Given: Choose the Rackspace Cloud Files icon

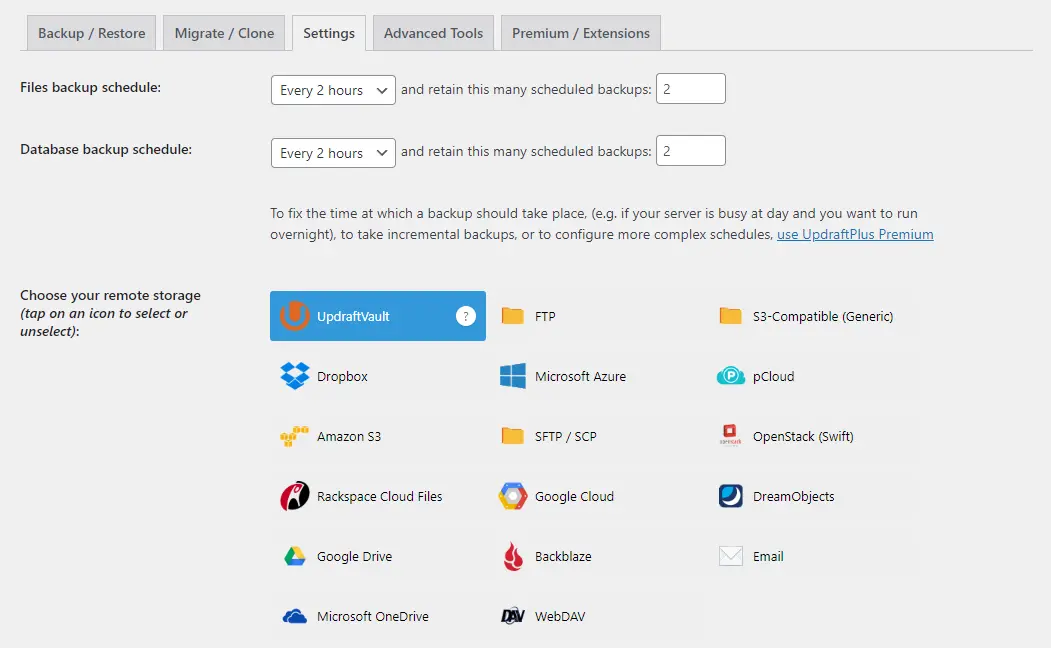Looking at the screenshot, I should [295, 496].
